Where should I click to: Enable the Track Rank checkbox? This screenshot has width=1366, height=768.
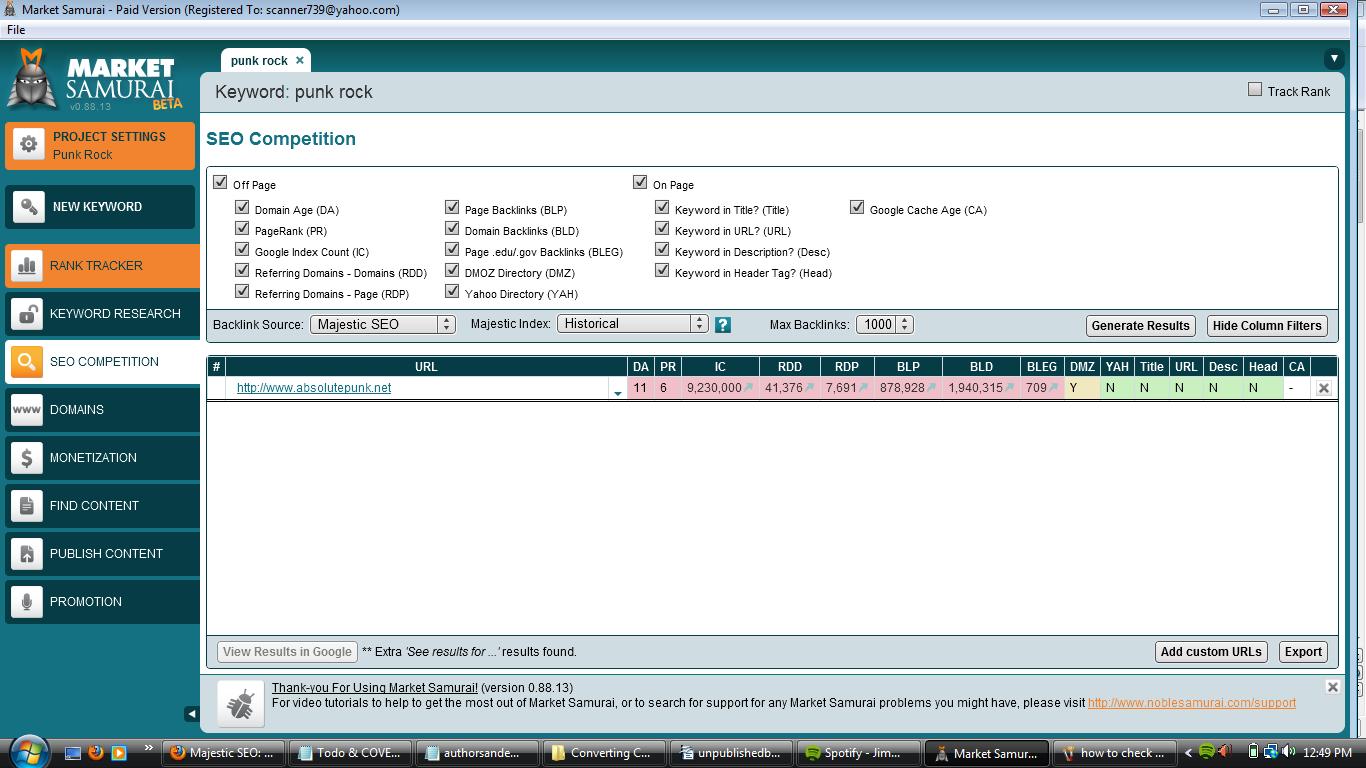click(x=1255, y=89)
